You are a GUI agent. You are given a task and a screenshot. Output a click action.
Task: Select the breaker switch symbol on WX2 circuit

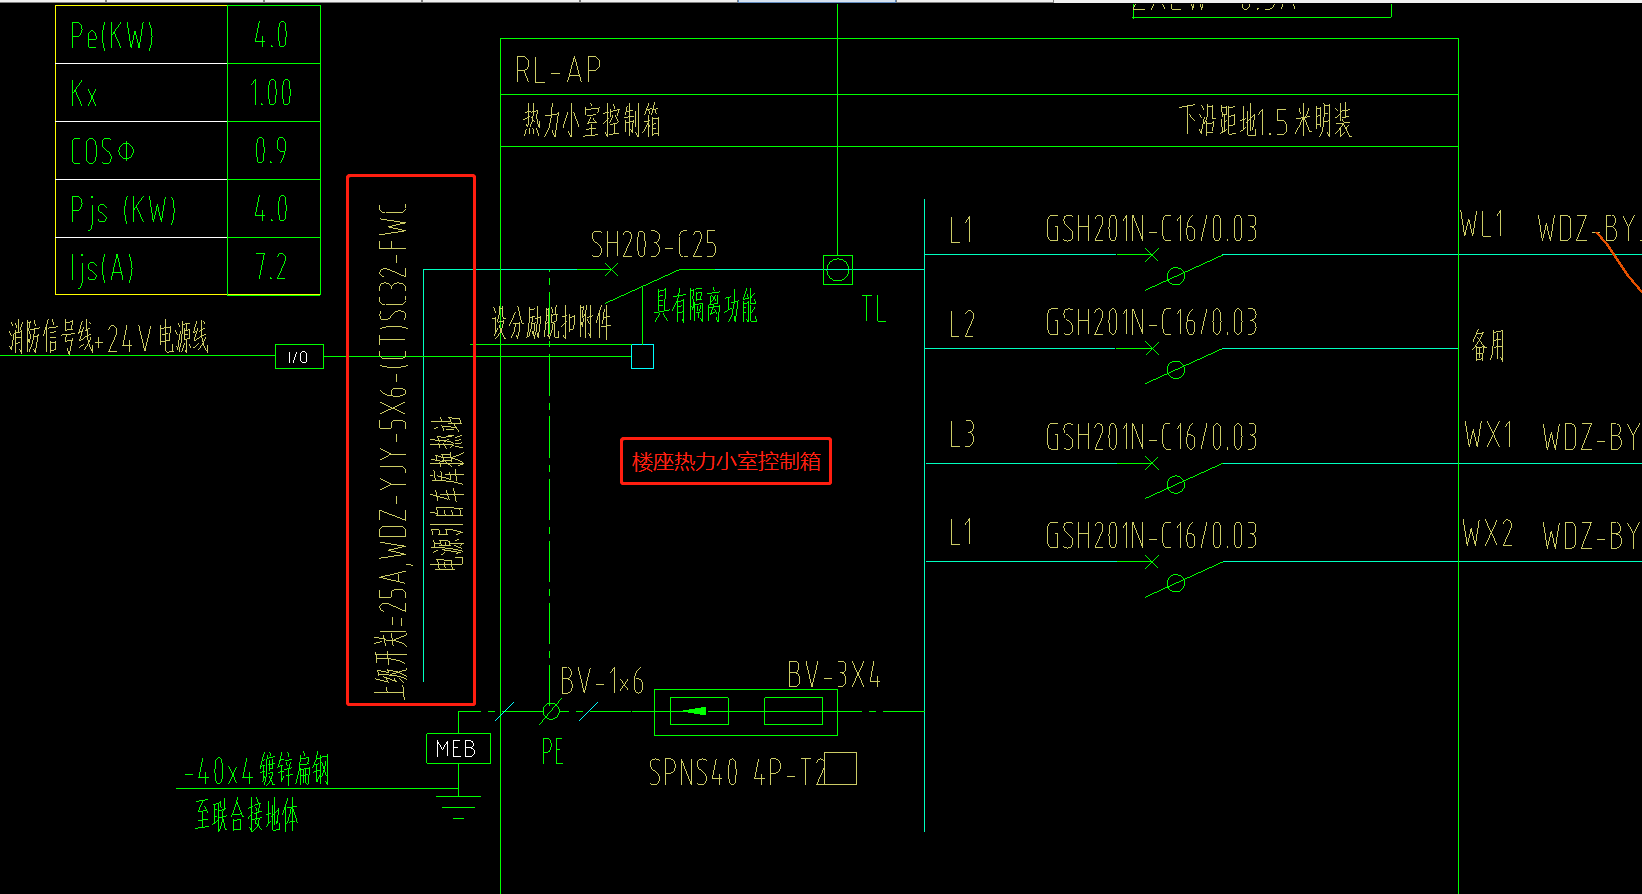pyautogui.click(x=1182, y=575)
